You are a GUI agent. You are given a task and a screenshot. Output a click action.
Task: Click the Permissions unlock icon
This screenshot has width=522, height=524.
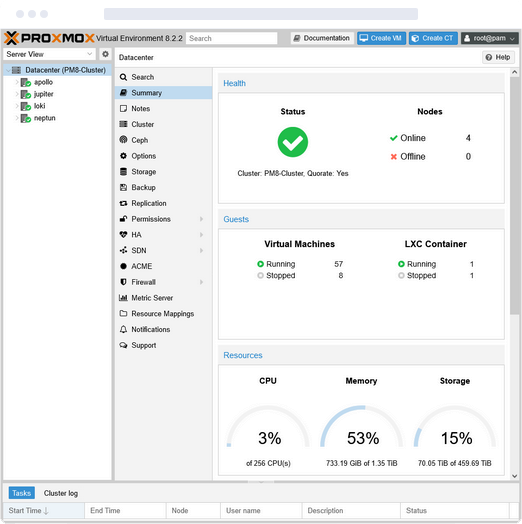click(123, 219)
